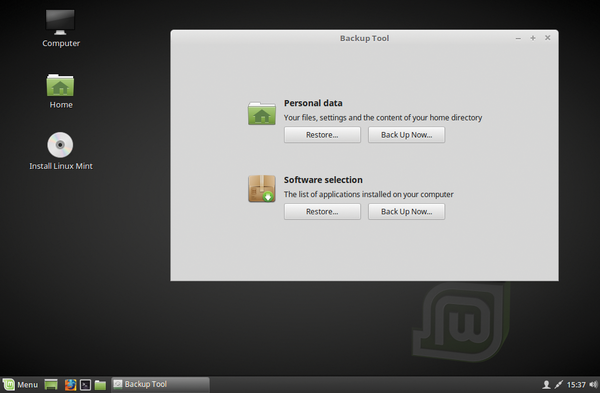Click the volume speaker tray icon
The width and height of the screenshot is (600, 393).
(593, 385)
